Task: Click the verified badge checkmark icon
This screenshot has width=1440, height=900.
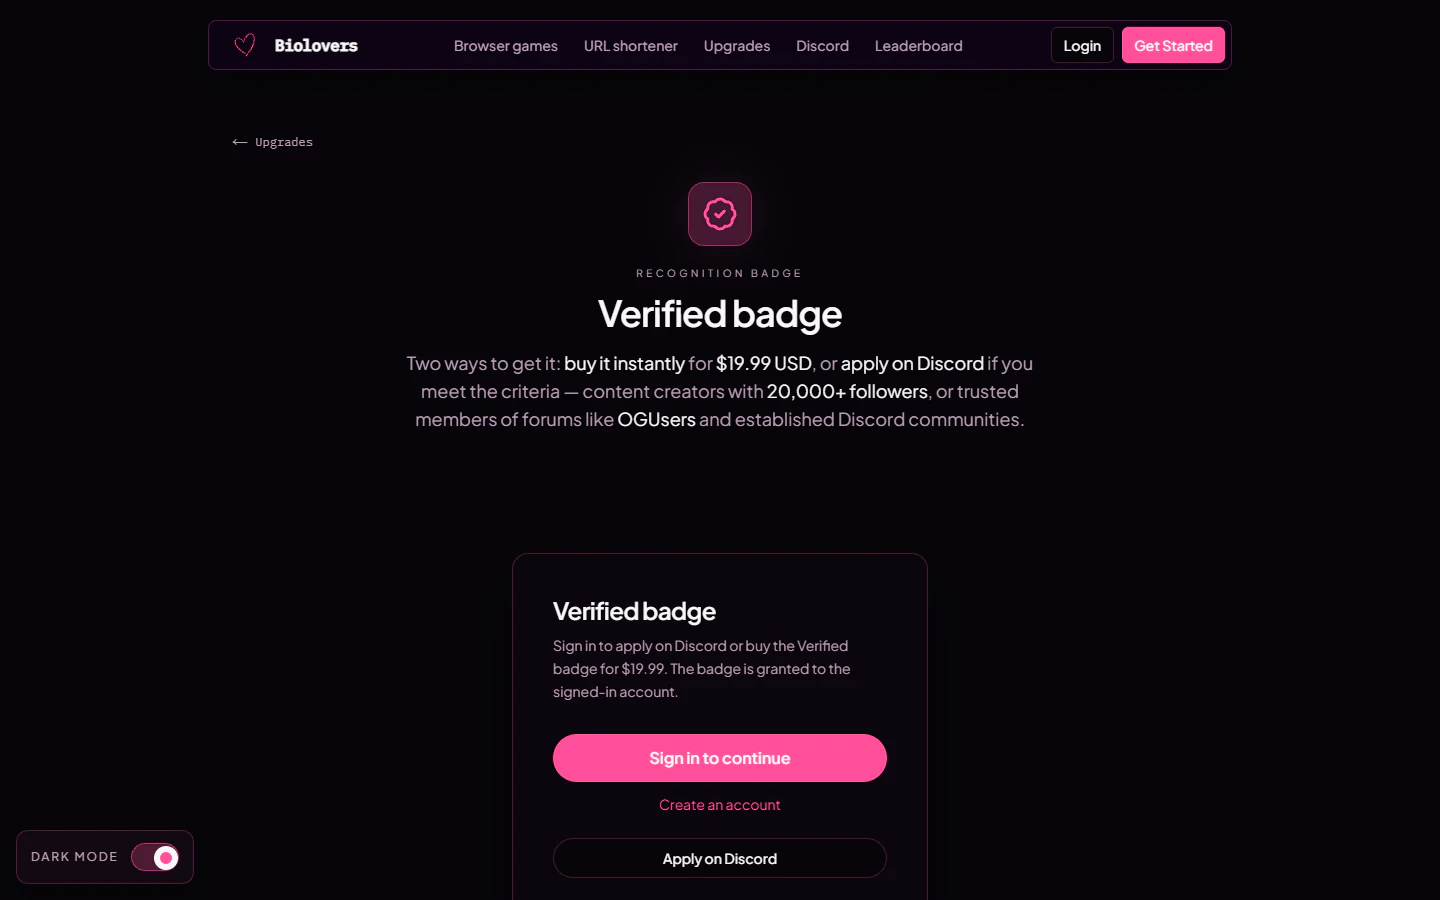Action: (x=719, y=213)
